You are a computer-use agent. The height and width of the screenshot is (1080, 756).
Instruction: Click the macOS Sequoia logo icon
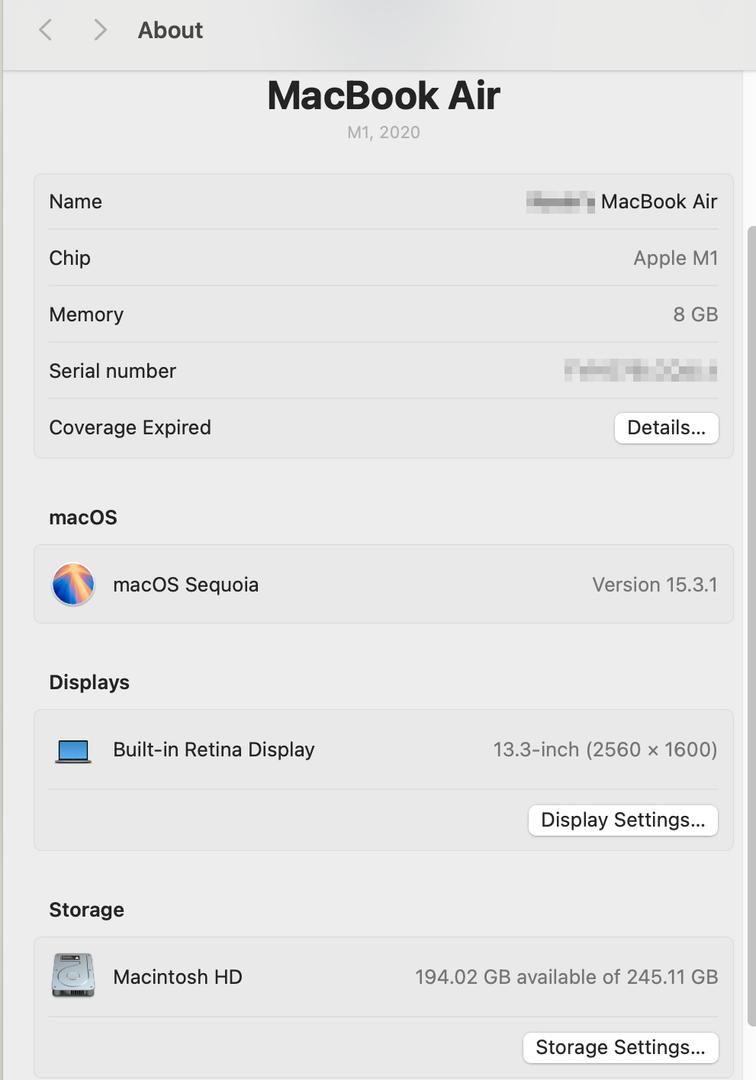pos(73,584)
